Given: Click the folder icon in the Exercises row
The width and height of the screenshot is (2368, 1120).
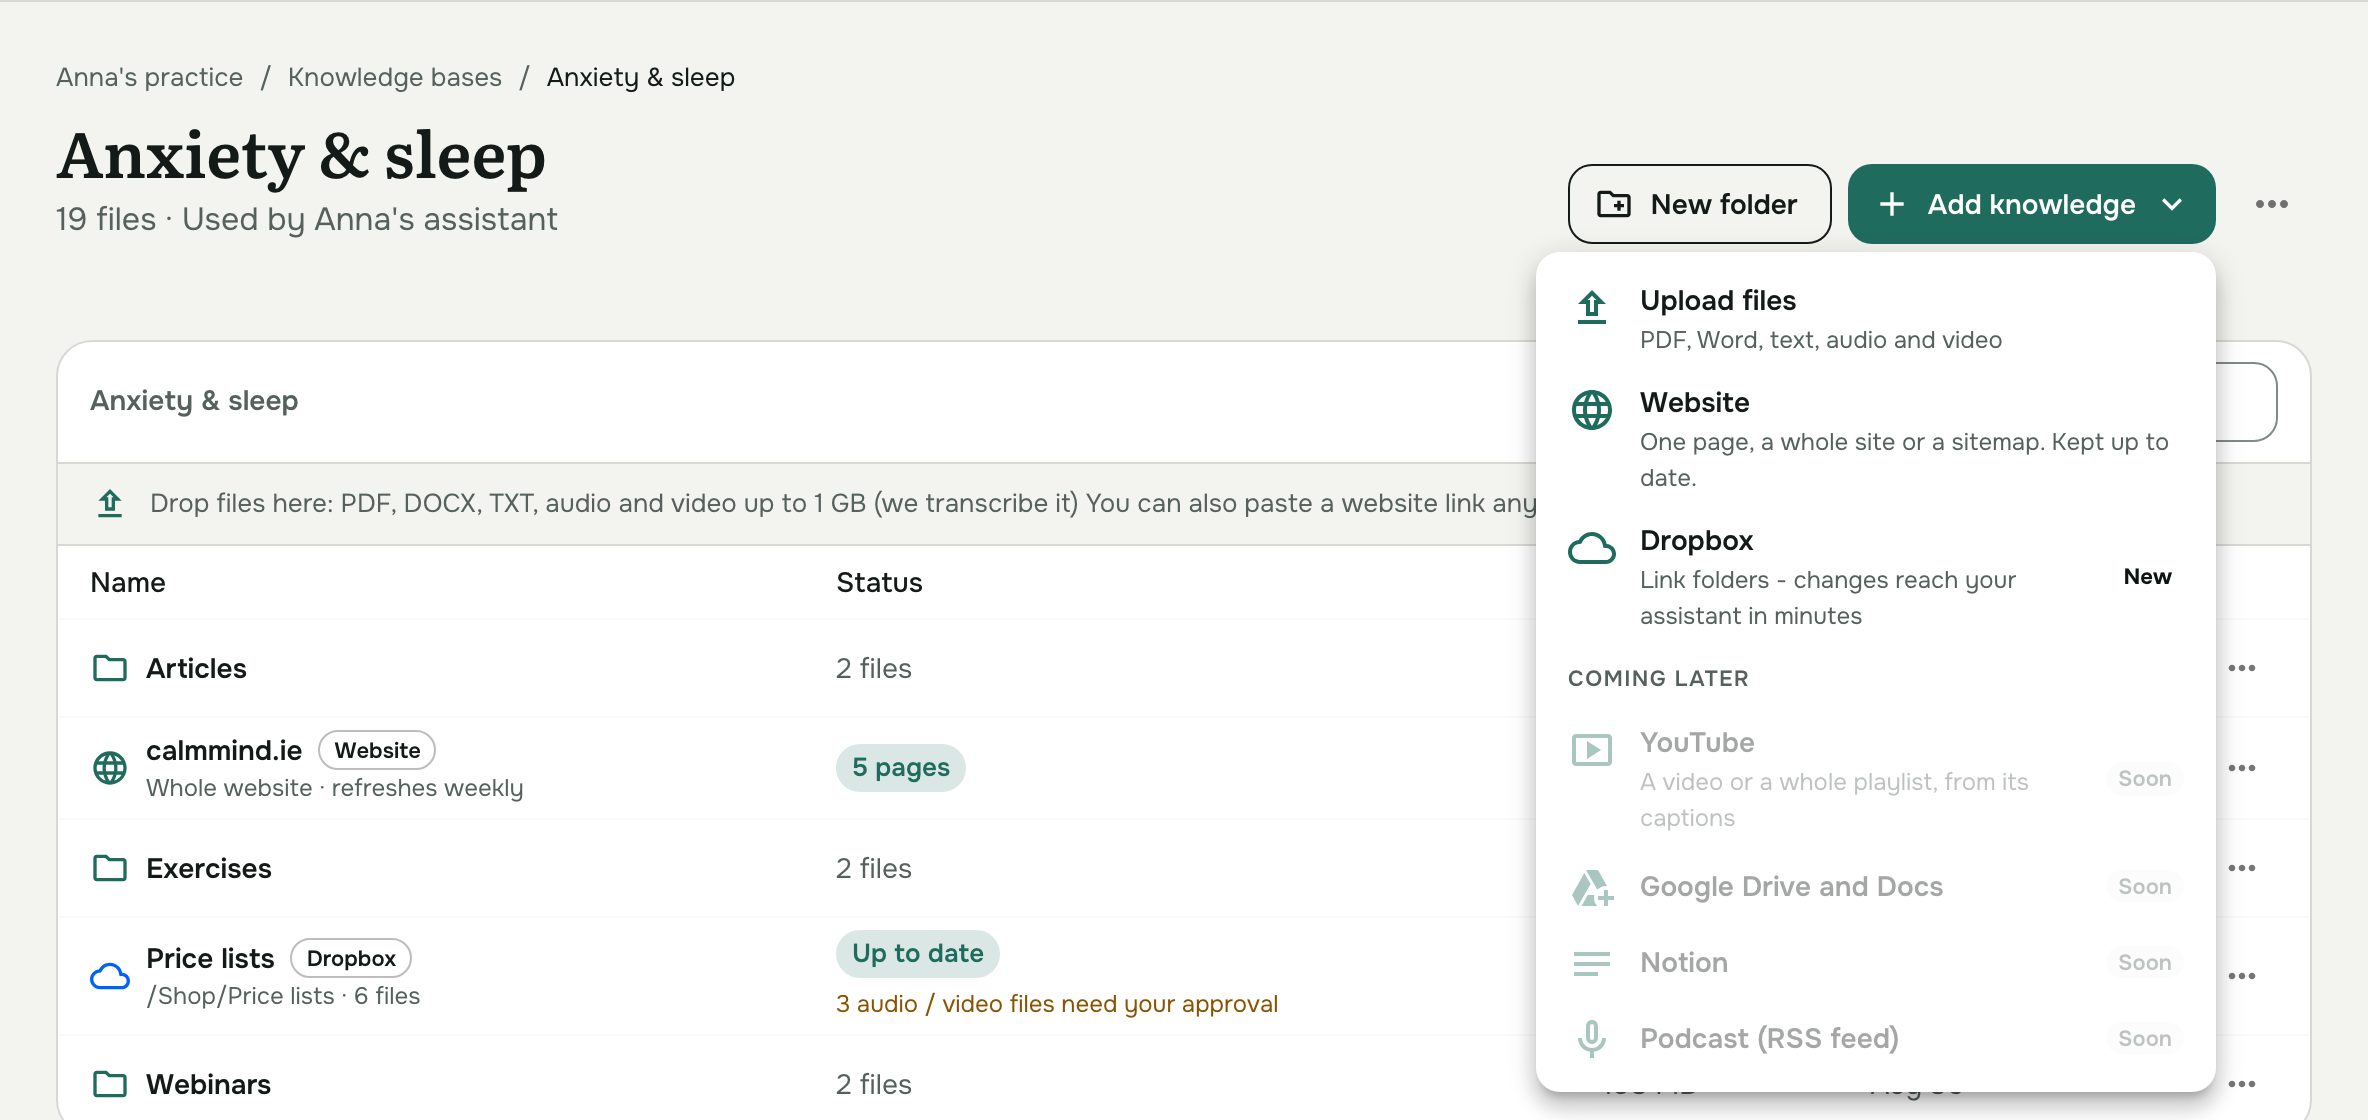Looking at the screenshot, I should tap(110, 868).
